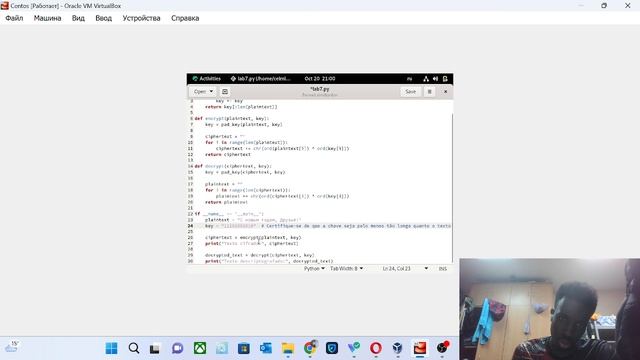
Task: Open the Tab Width dropdown
Action: [346, 269]
